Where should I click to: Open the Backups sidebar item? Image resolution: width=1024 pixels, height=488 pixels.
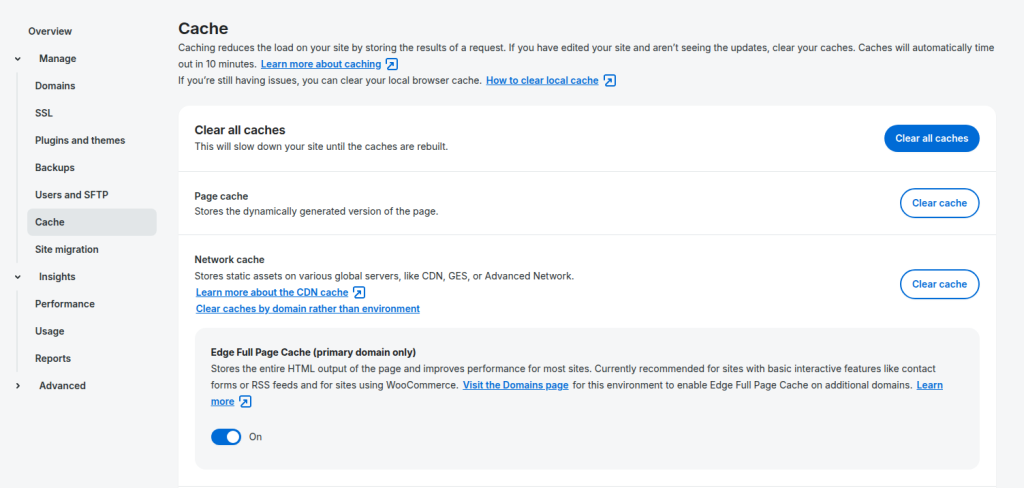click(x=55, y=168)
